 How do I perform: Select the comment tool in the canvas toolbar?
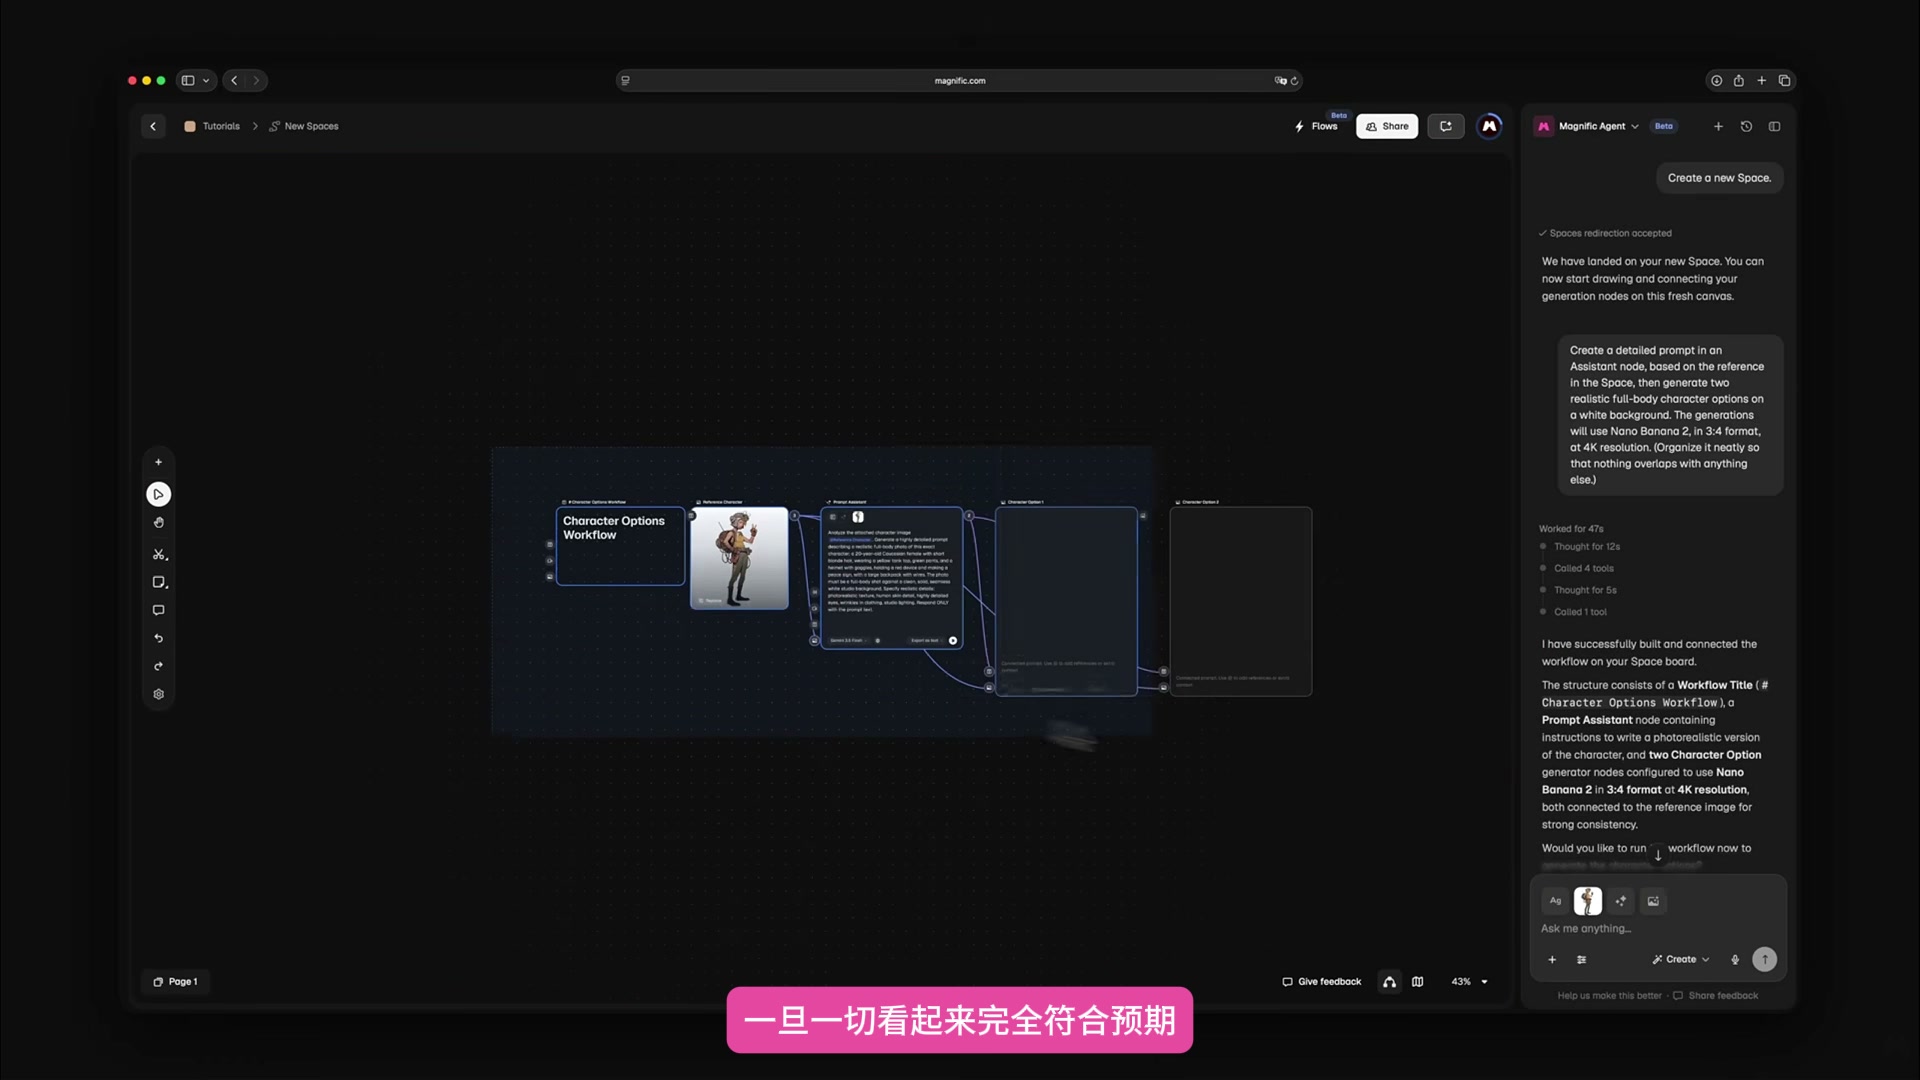coord(158,610)
